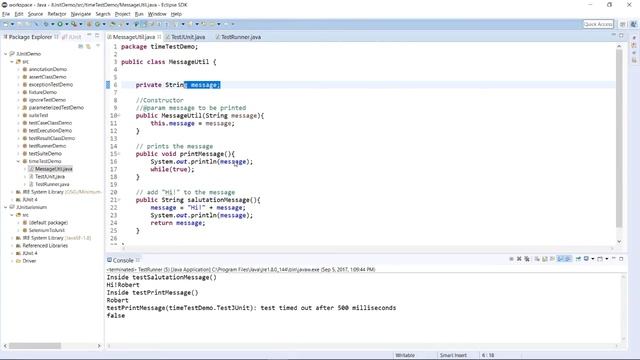
Task: Expand Referenced Libraries in JUnitselenium
Action: coord(12,246)
